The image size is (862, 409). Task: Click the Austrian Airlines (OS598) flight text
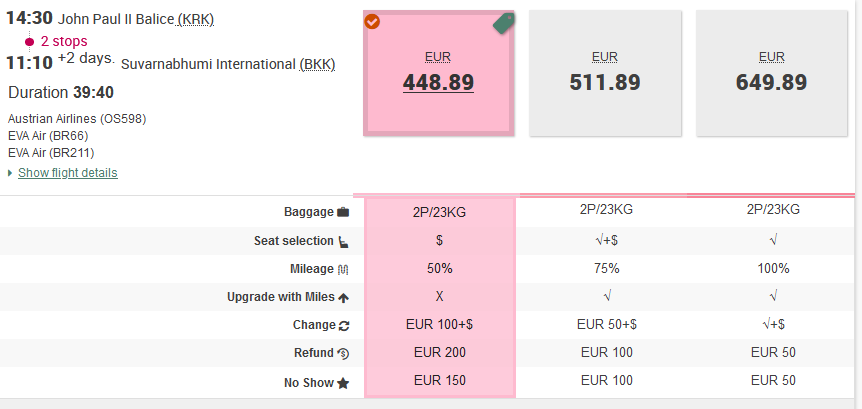click(77, 119)
